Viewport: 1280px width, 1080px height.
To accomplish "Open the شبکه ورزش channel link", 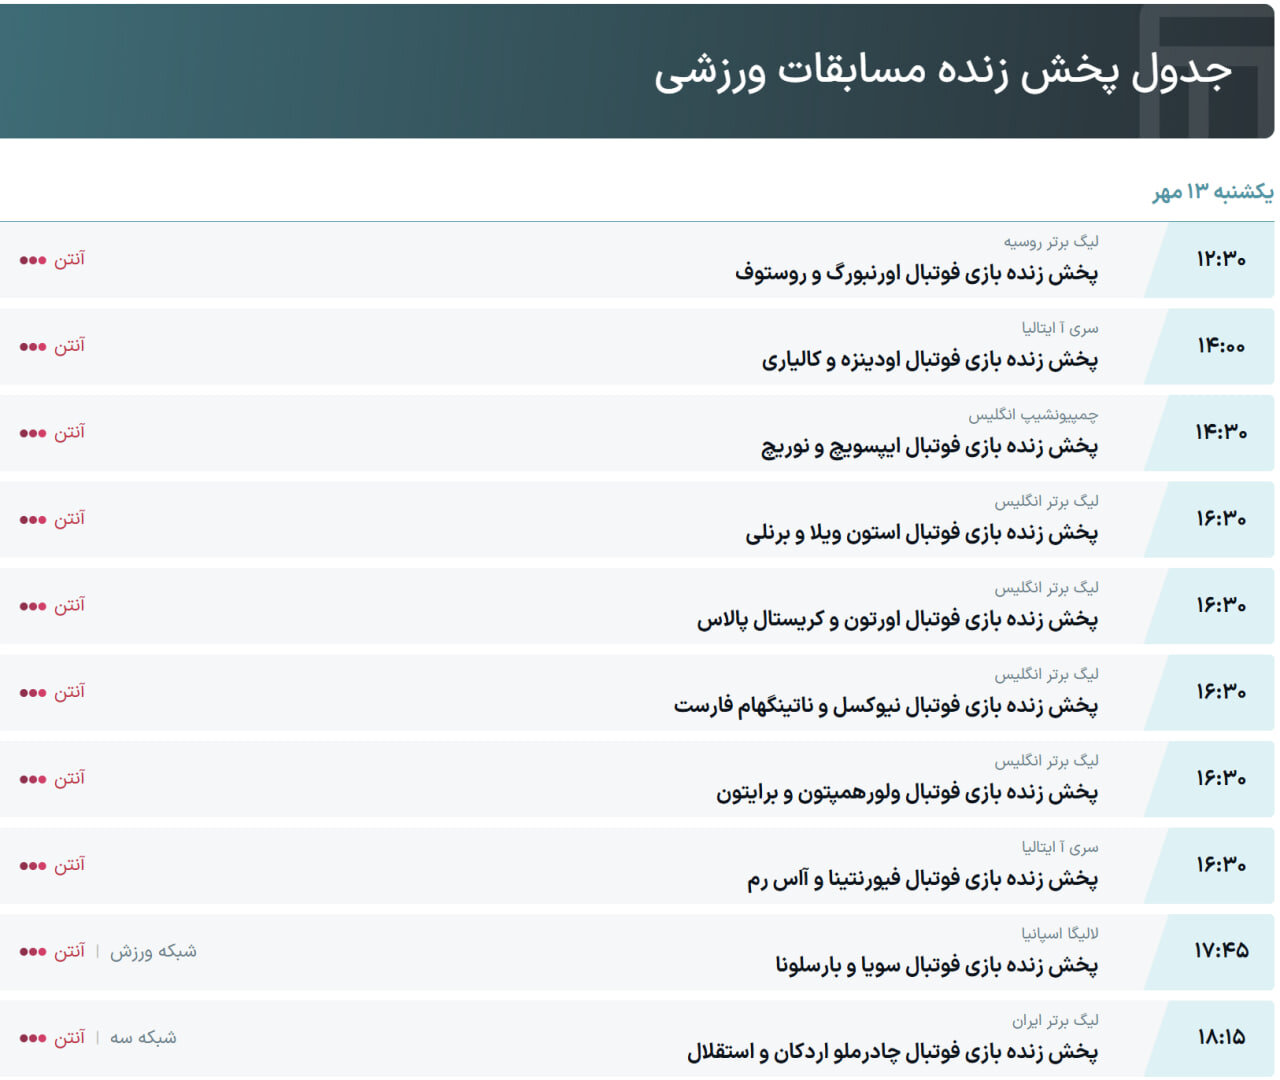I will click(153, 951).
